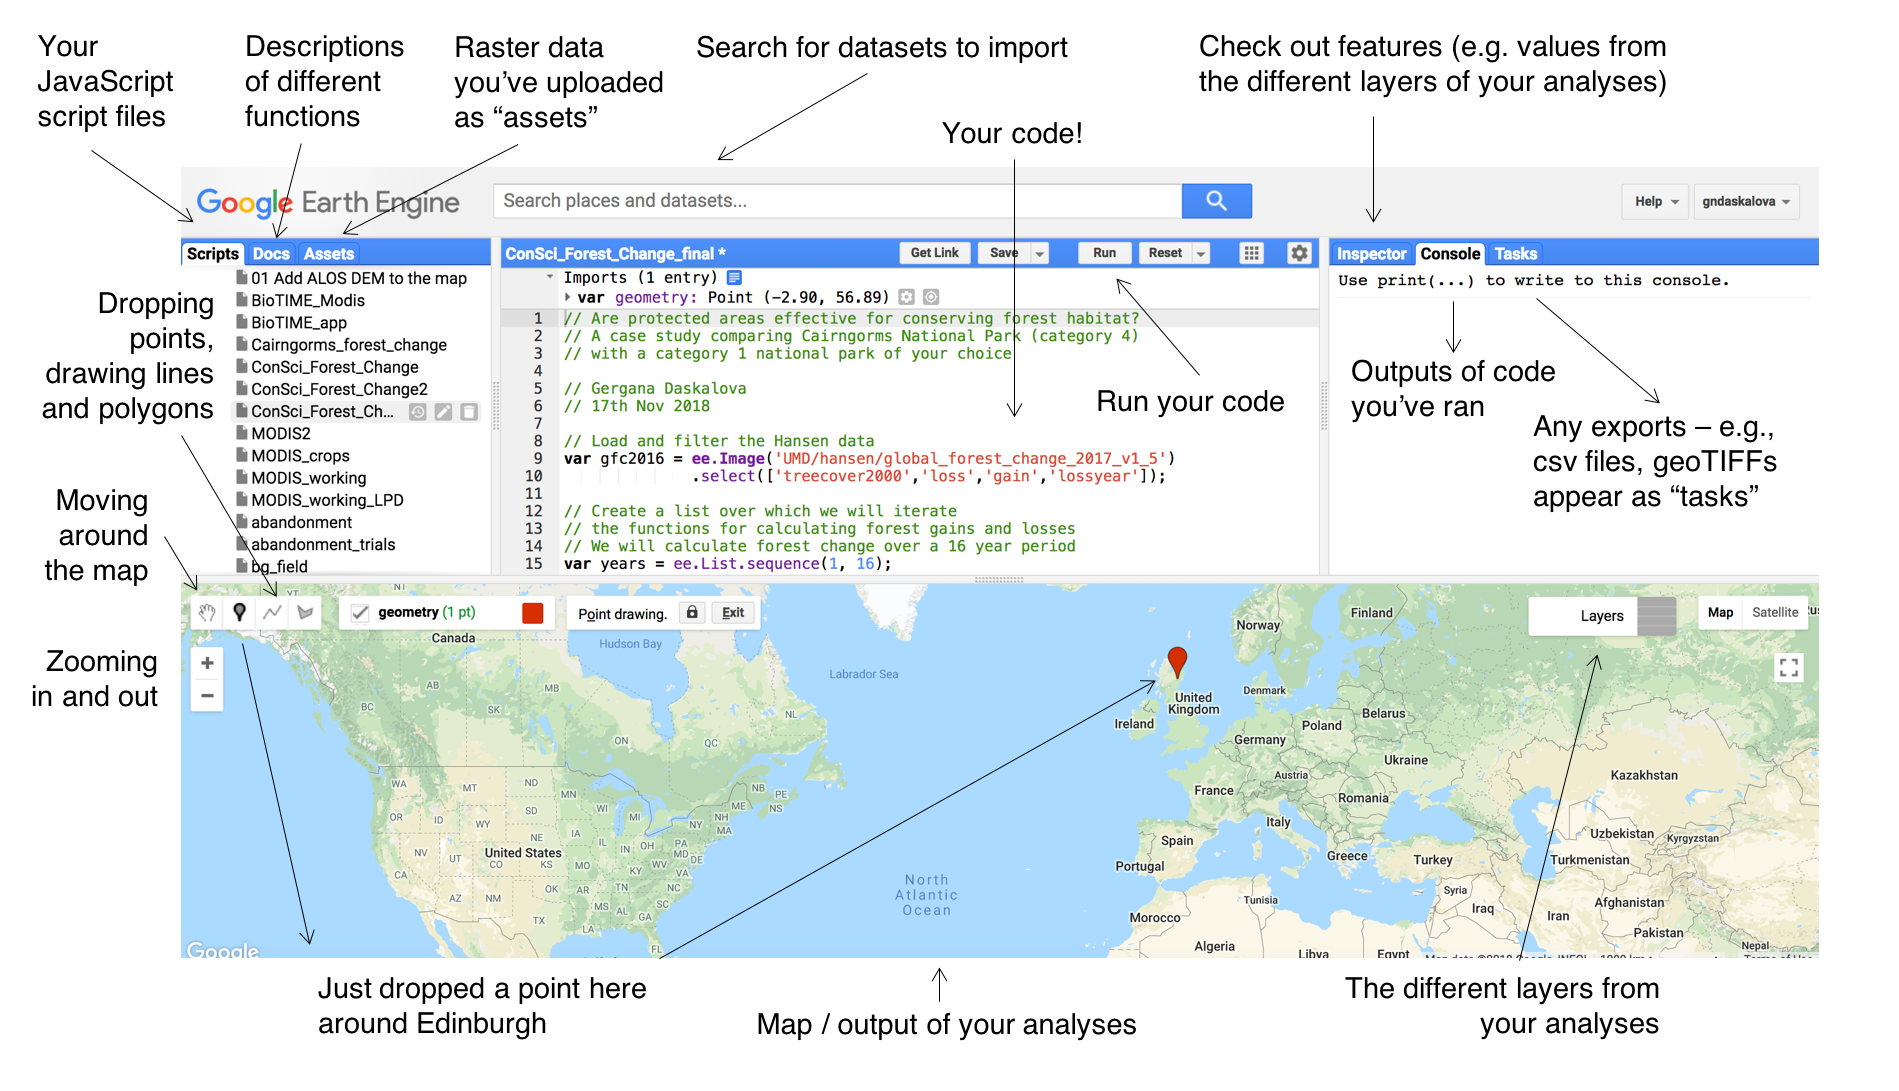The width and height of the screenshot is (1899, 1091).
Task: Collapse the Imports section in the editor
Action: [x=551, y=277]
